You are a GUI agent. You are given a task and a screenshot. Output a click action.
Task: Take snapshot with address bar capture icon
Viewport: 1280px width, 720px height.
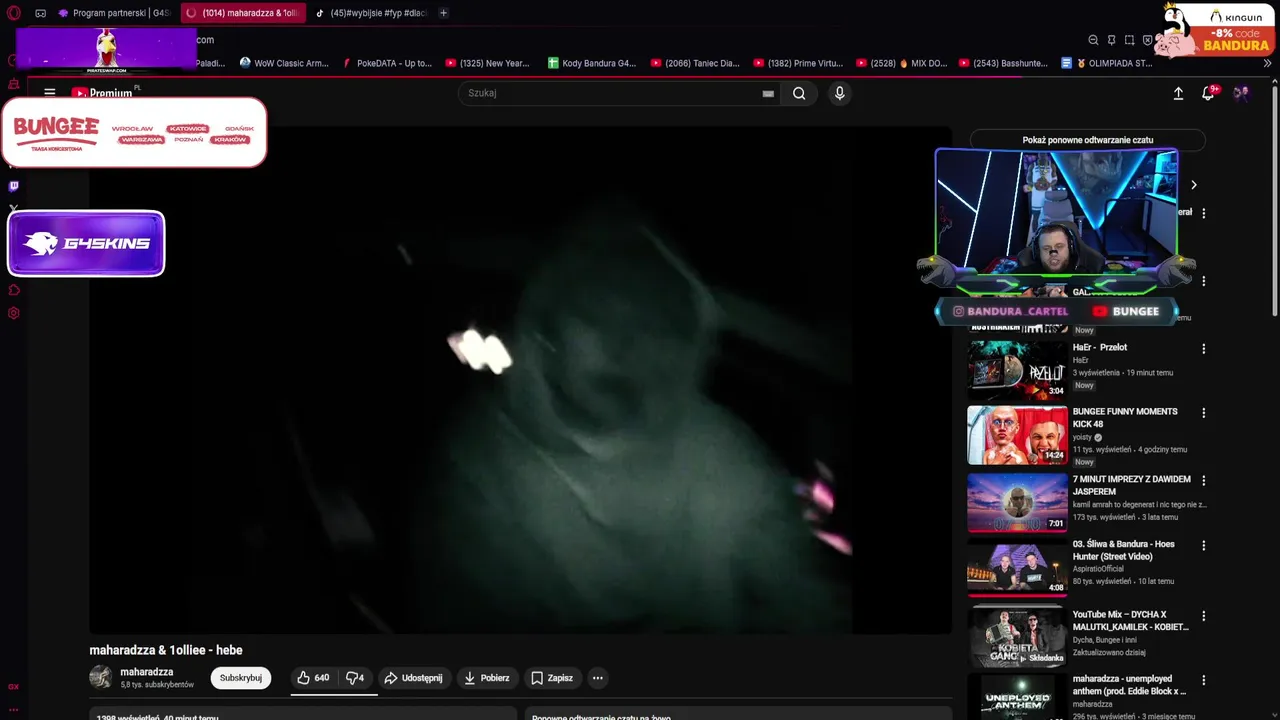(1129, 40)
